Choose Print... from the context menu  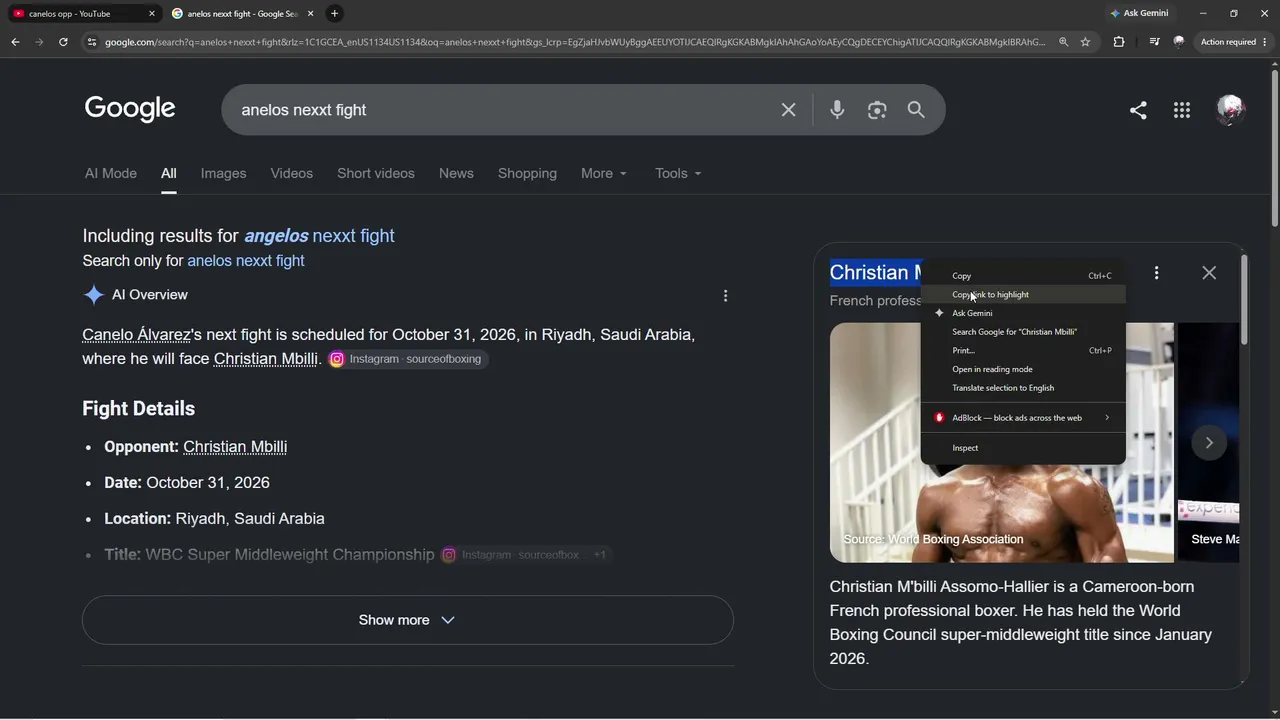[1023, 351]
